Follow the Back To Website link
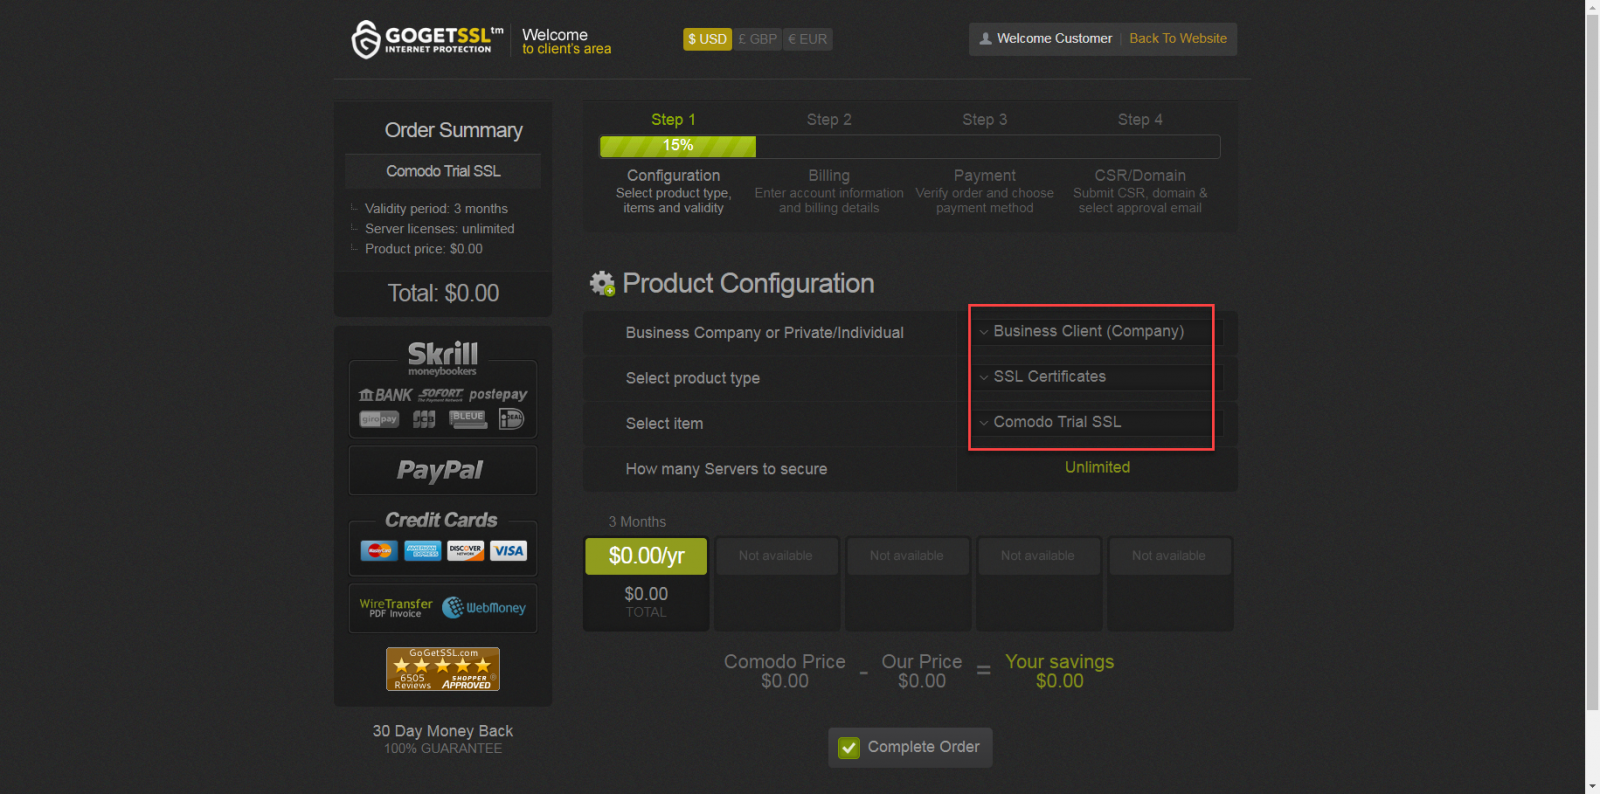 pyautogui.click(x=1178, y=39)
